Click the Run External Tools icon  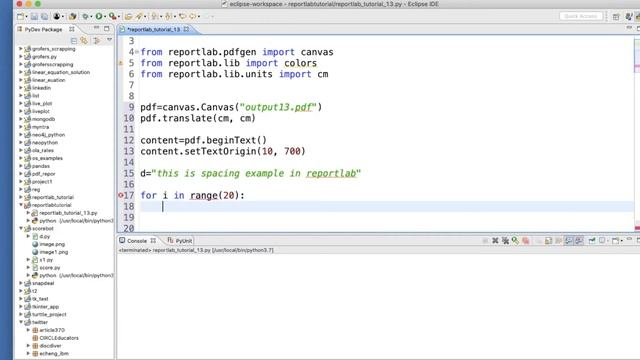112,16
